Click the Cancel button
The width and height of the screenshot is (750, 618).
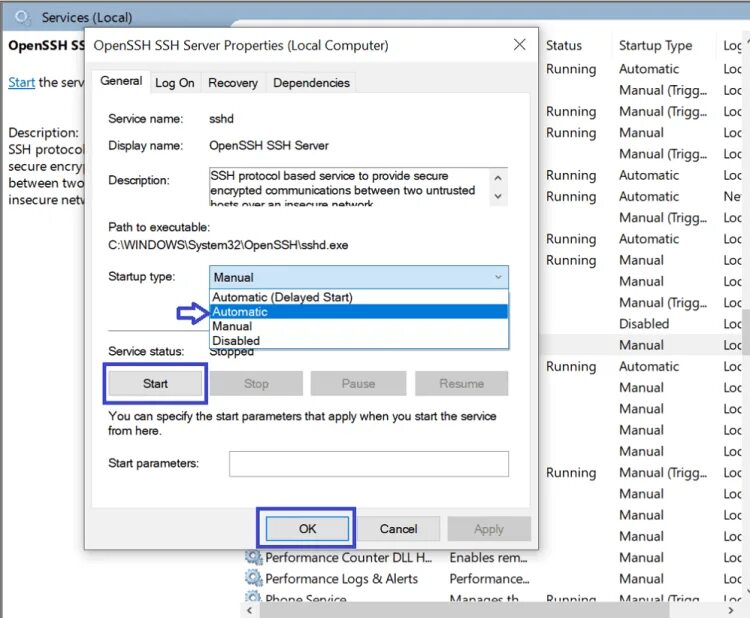[398, 529]
